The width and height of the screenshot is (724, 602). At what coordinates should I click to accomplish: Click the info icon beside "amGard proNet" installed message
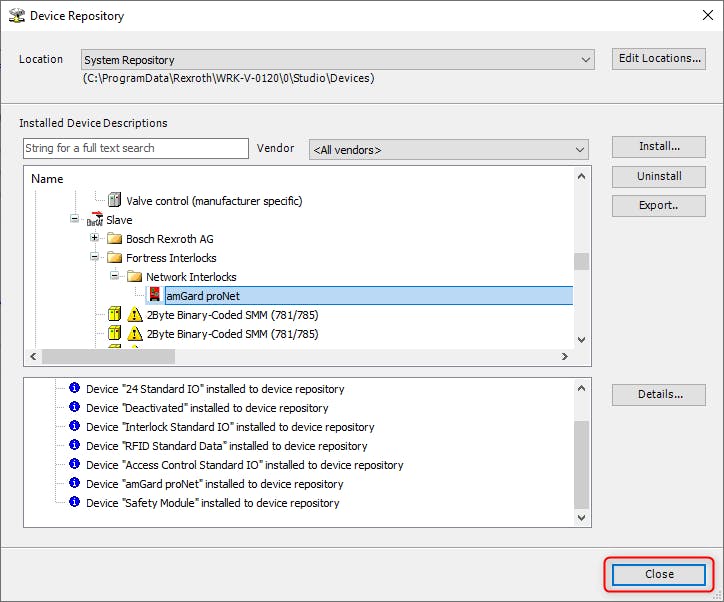74,482
